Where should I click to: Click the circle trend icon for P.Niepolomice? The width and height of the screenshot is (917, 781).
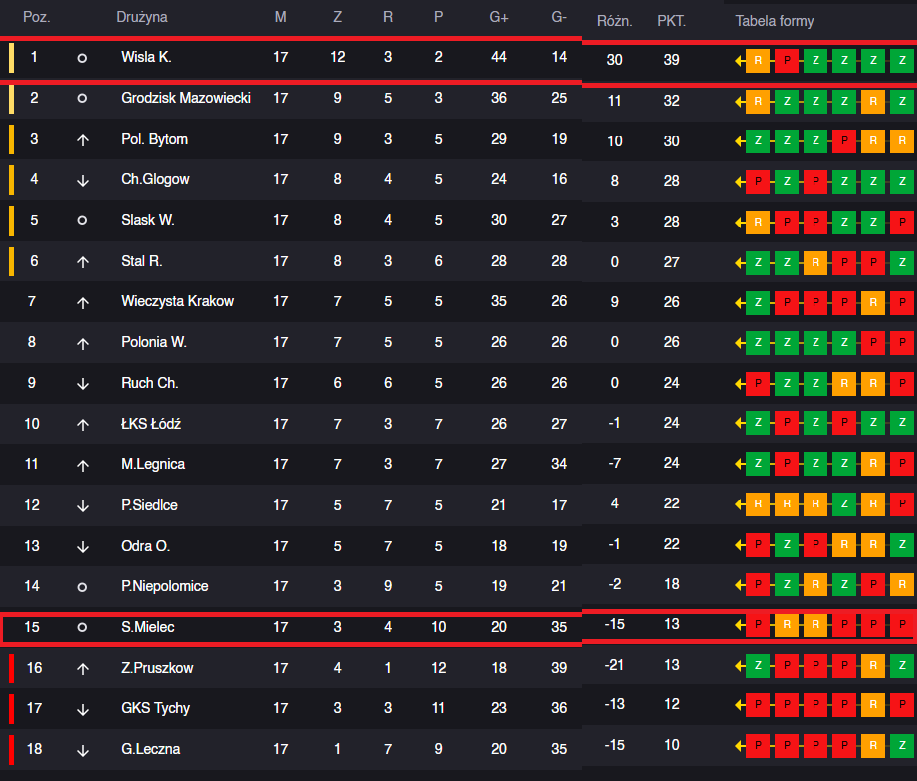pyautogui.click(x=82, y=587)
